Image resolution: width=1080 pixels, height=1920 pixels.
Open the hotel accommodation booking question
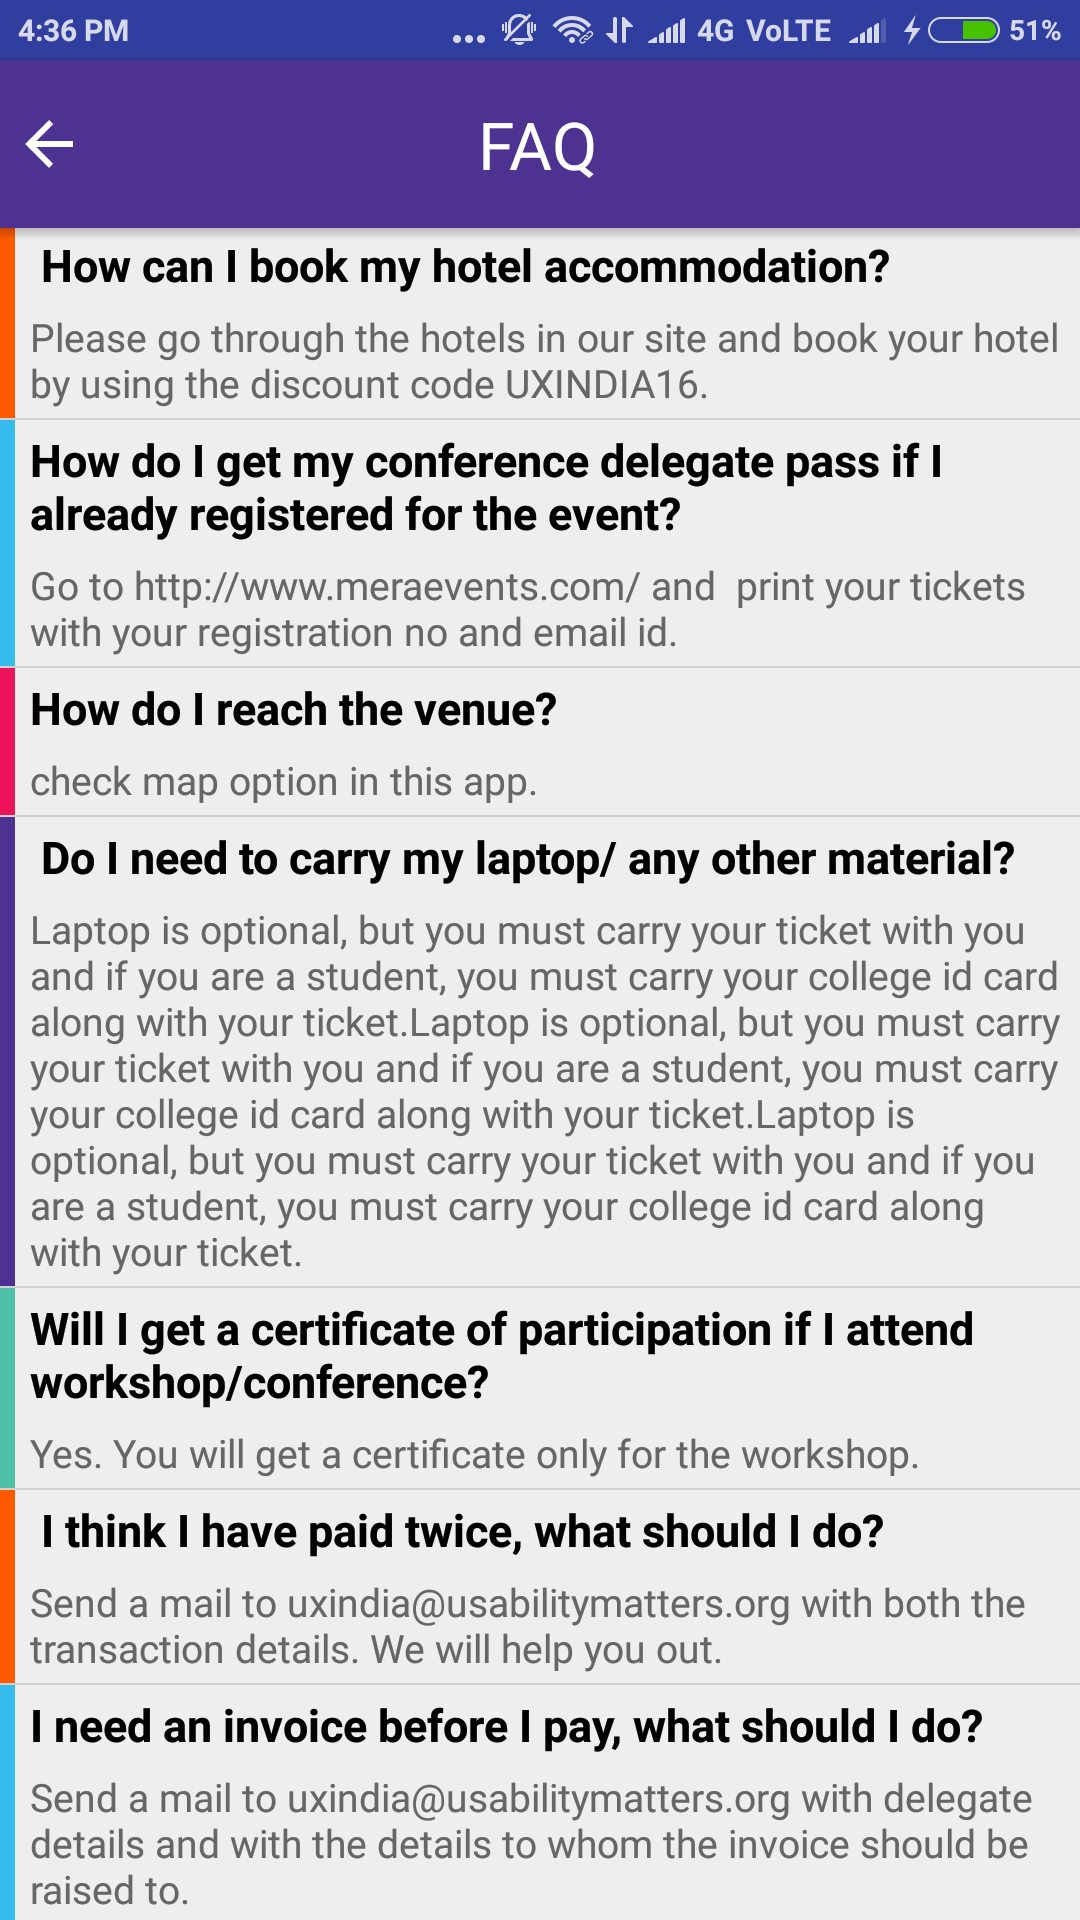[x=465, y=268]
